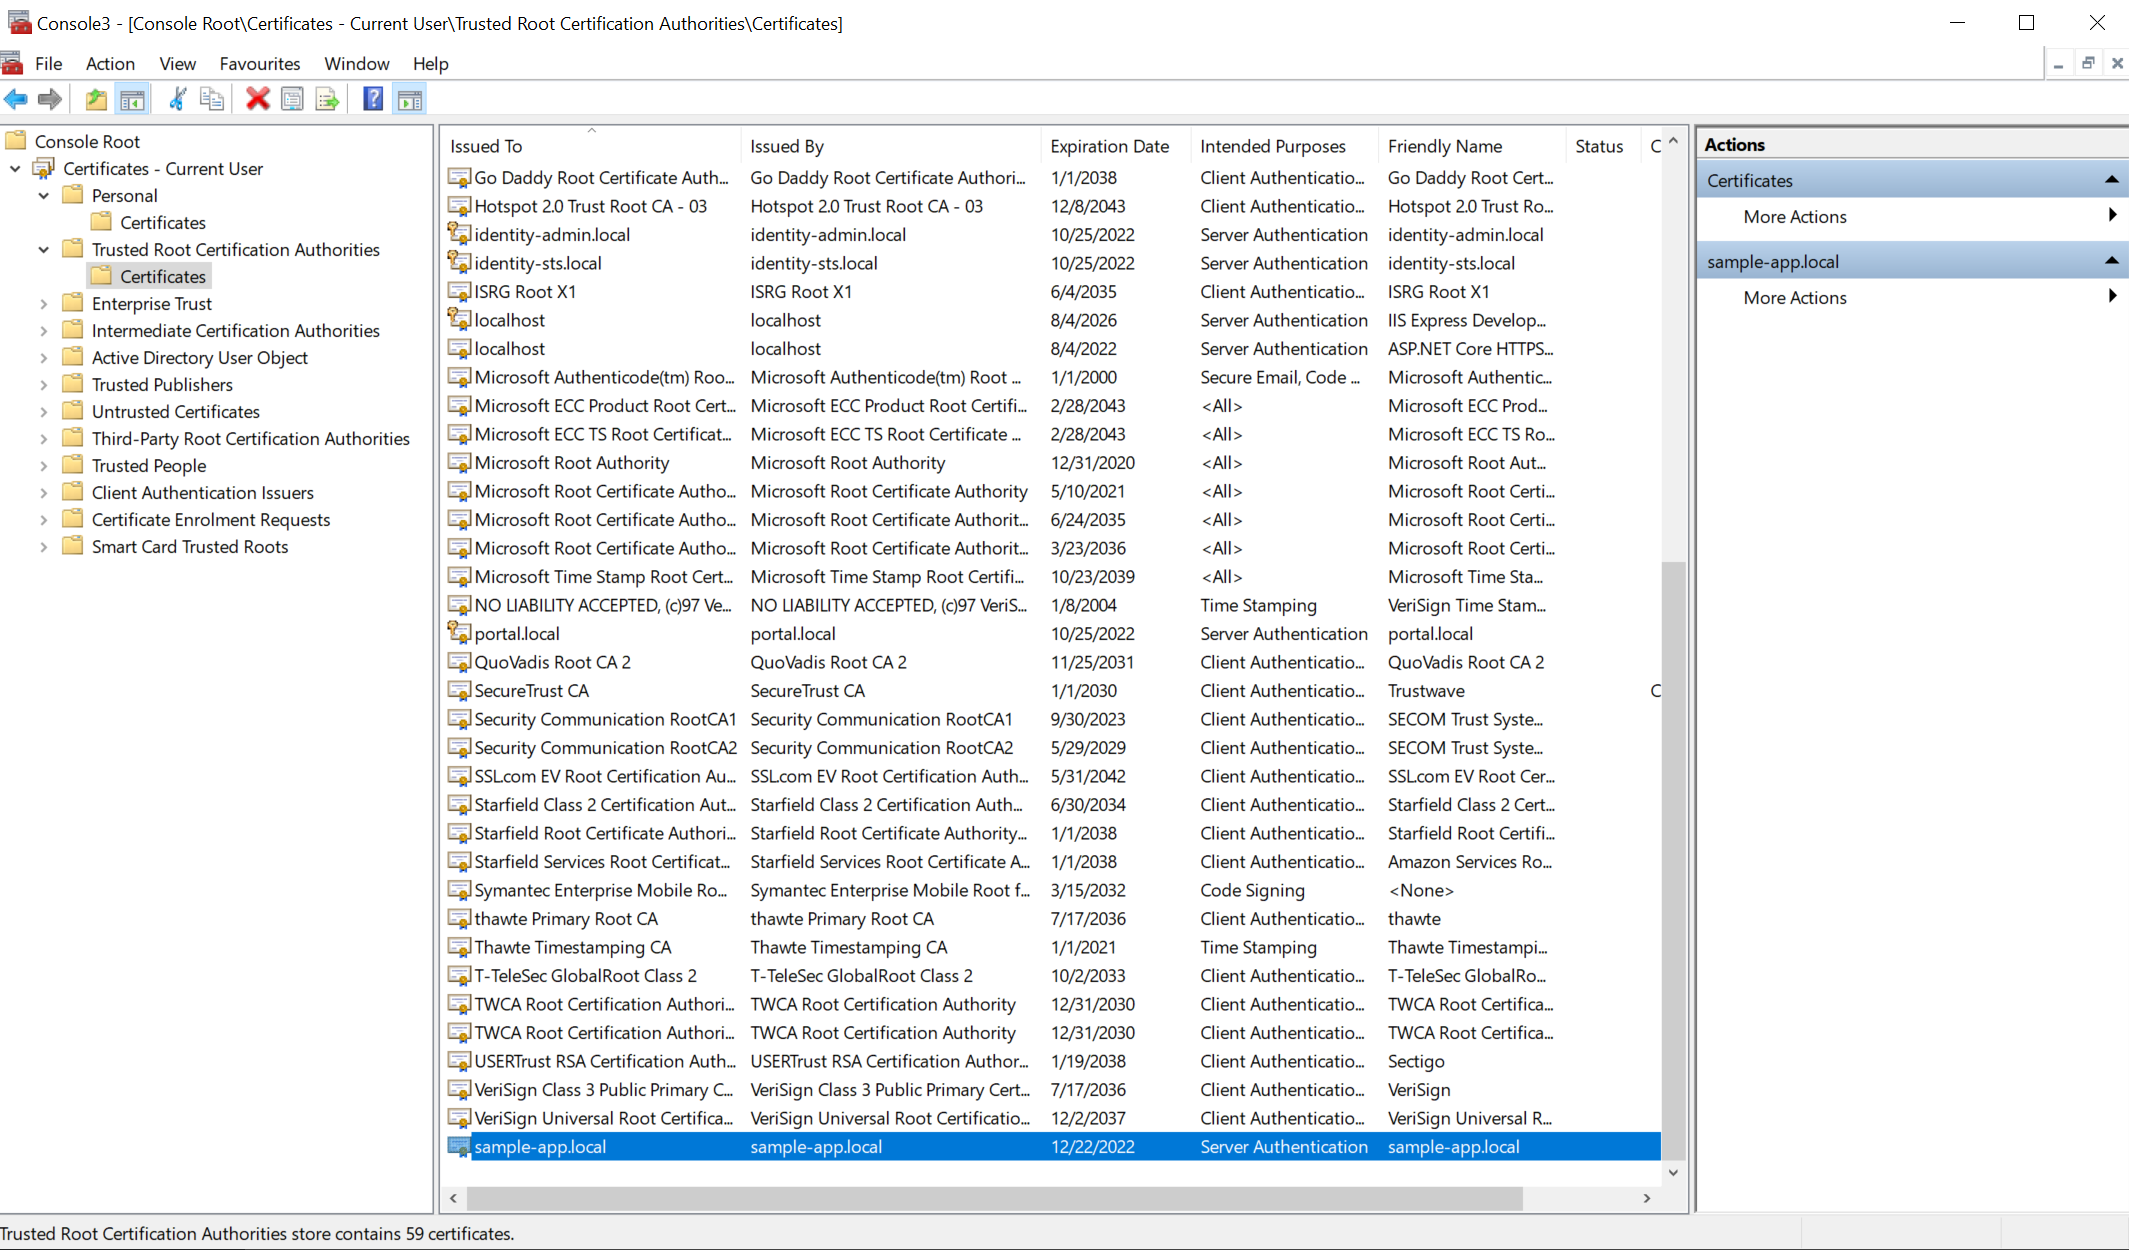The height and width of the screenshot is (1250, 2129).
Task: Click the Copy toolbar icon
Action: [x=212, y=99]
